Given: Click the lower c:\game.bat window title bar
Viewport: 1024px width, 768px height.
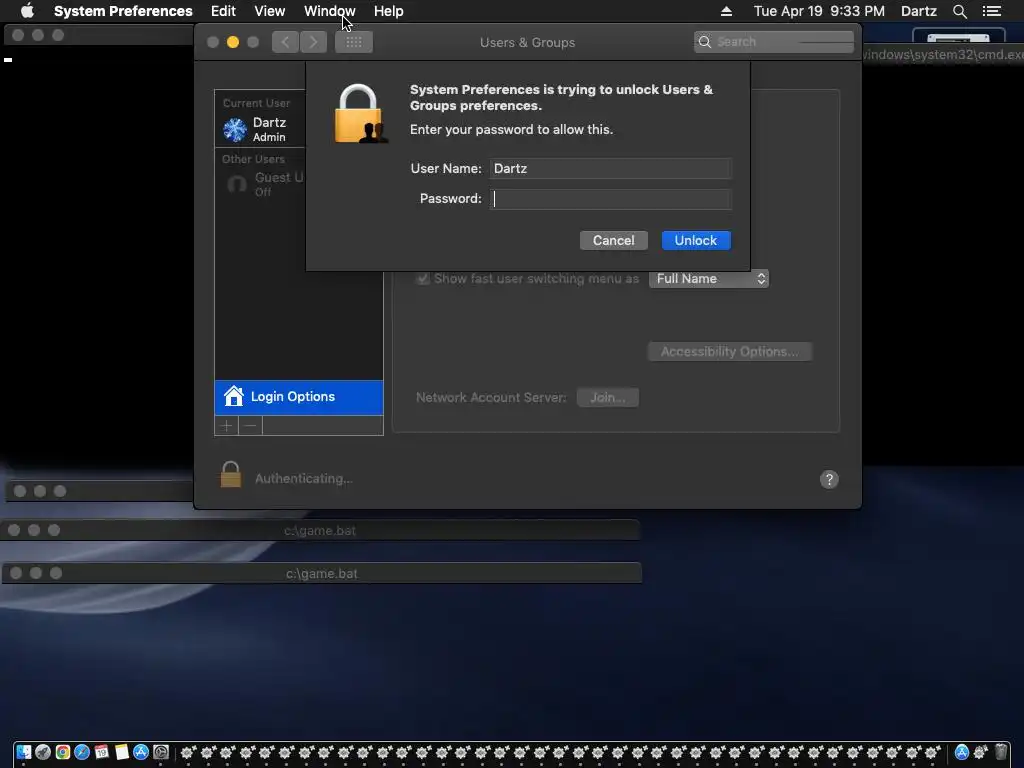Looking at the screenshot, I should (322, 573).
